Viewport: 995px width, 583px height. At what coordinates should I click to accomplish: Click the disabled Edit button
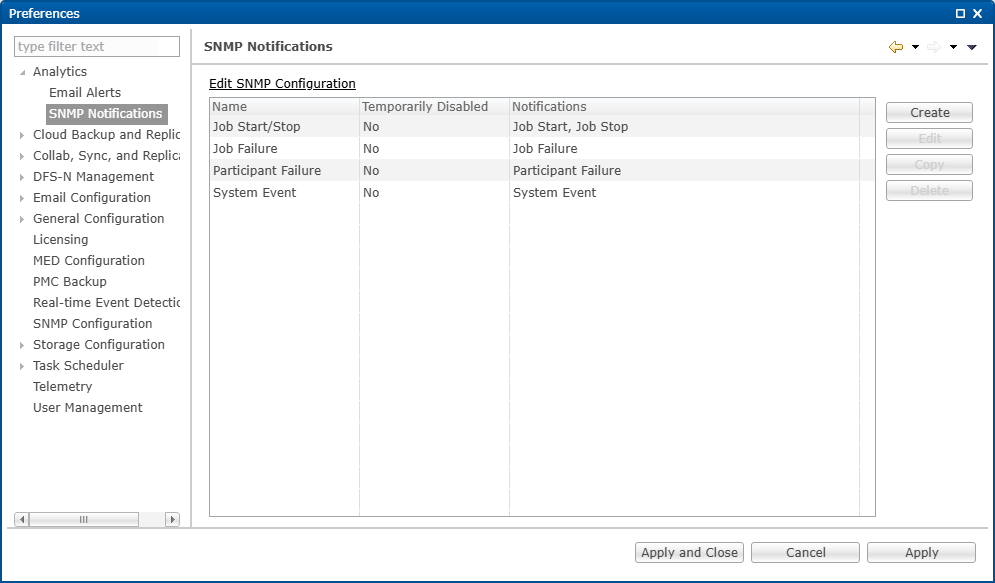pos(930,138)
